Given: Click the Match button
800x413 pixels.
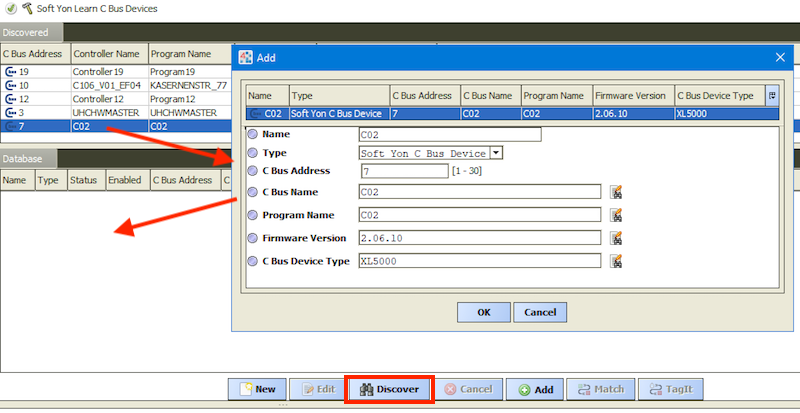Looking at the screenshot, I should click(601, 390).
